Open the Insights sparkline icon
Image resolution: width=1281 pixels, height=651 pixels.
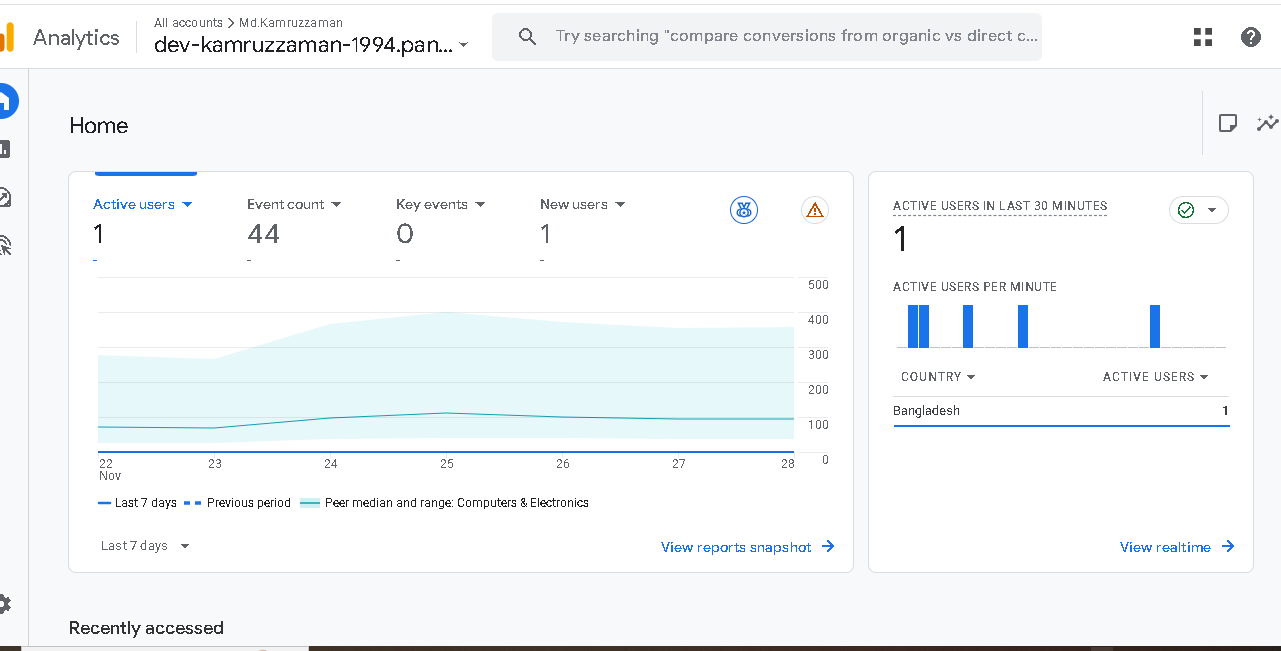pyautogui.click(x=1267, y=123)
